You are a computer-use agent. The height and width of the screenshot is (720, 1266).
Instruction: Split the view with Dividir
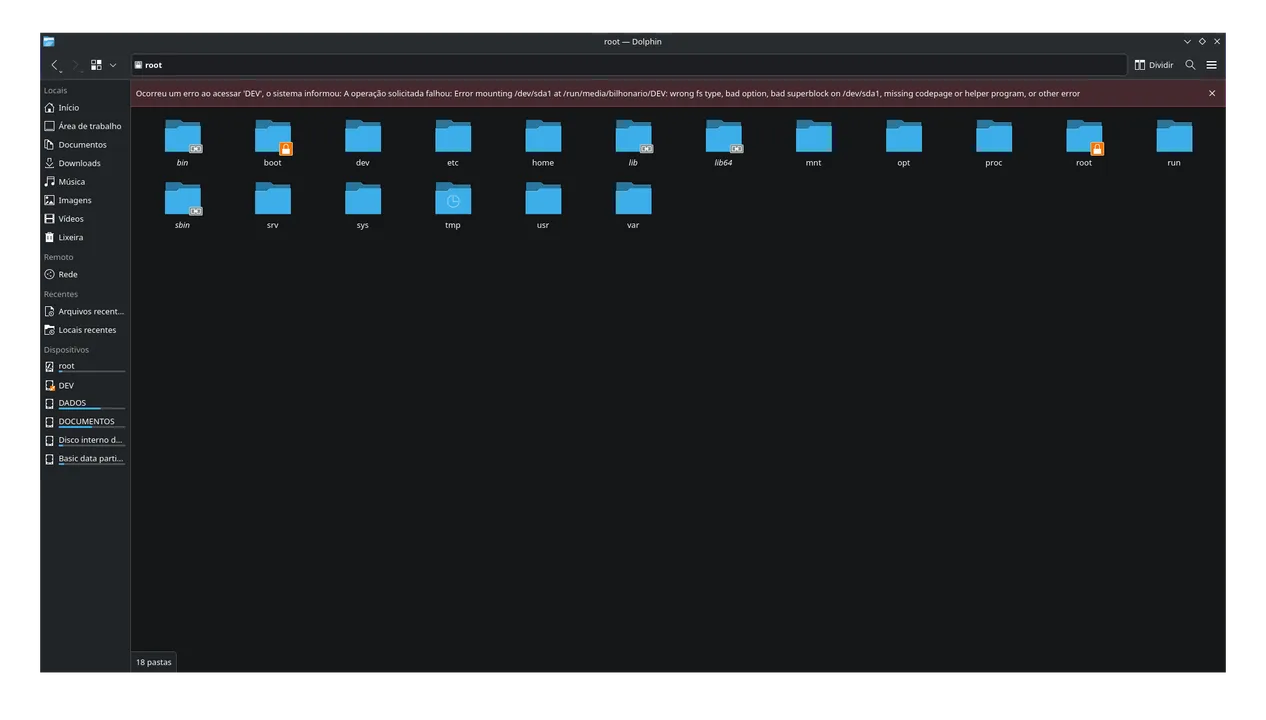point(1153,65)
